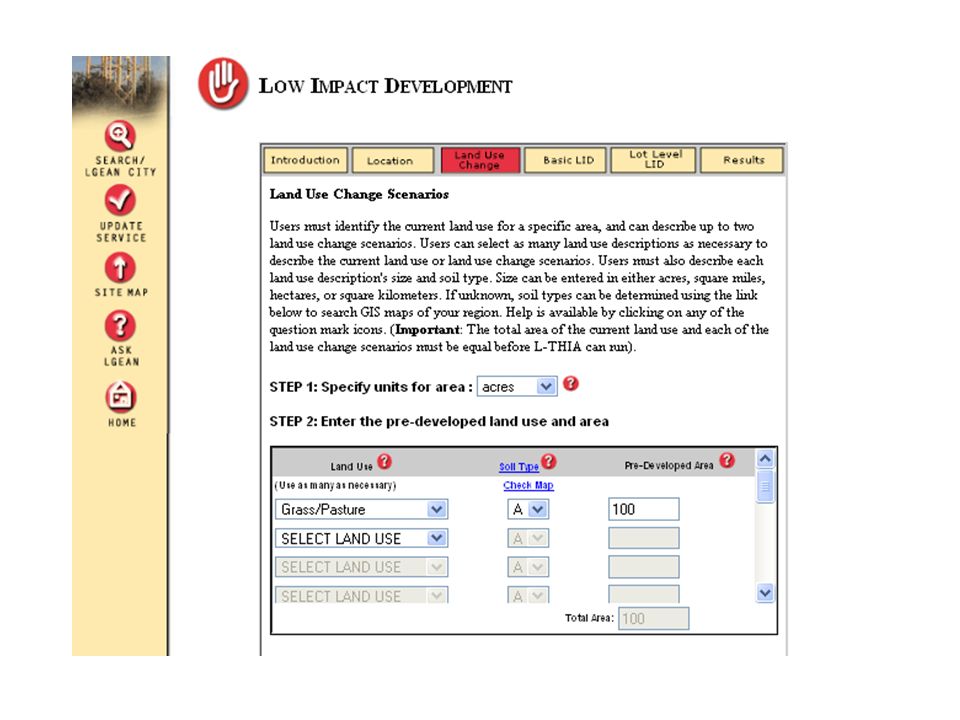Open help icon next to area units
The width and height of the screenshot is (960, 720).
tap(571, 384)
